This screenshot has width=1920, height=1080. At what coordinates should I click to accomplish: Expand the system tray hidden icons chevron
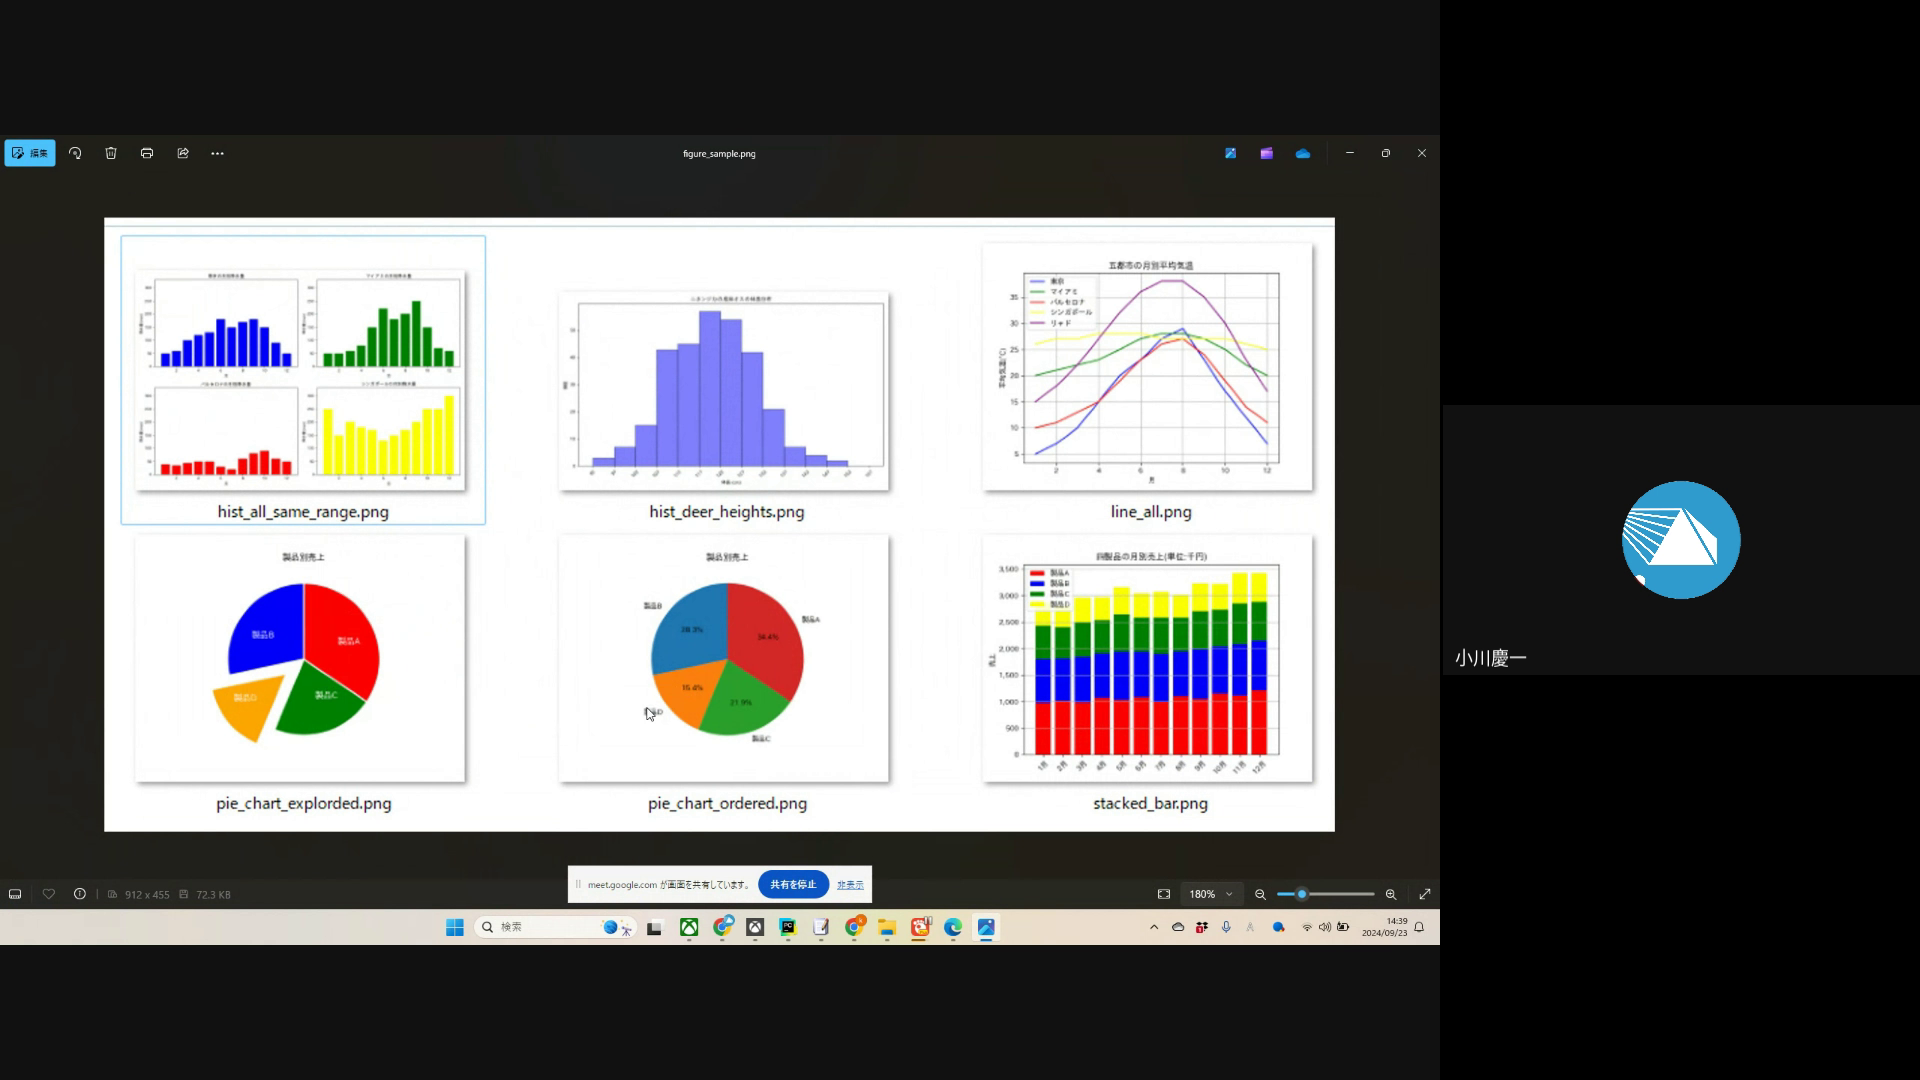[1154, 927]
